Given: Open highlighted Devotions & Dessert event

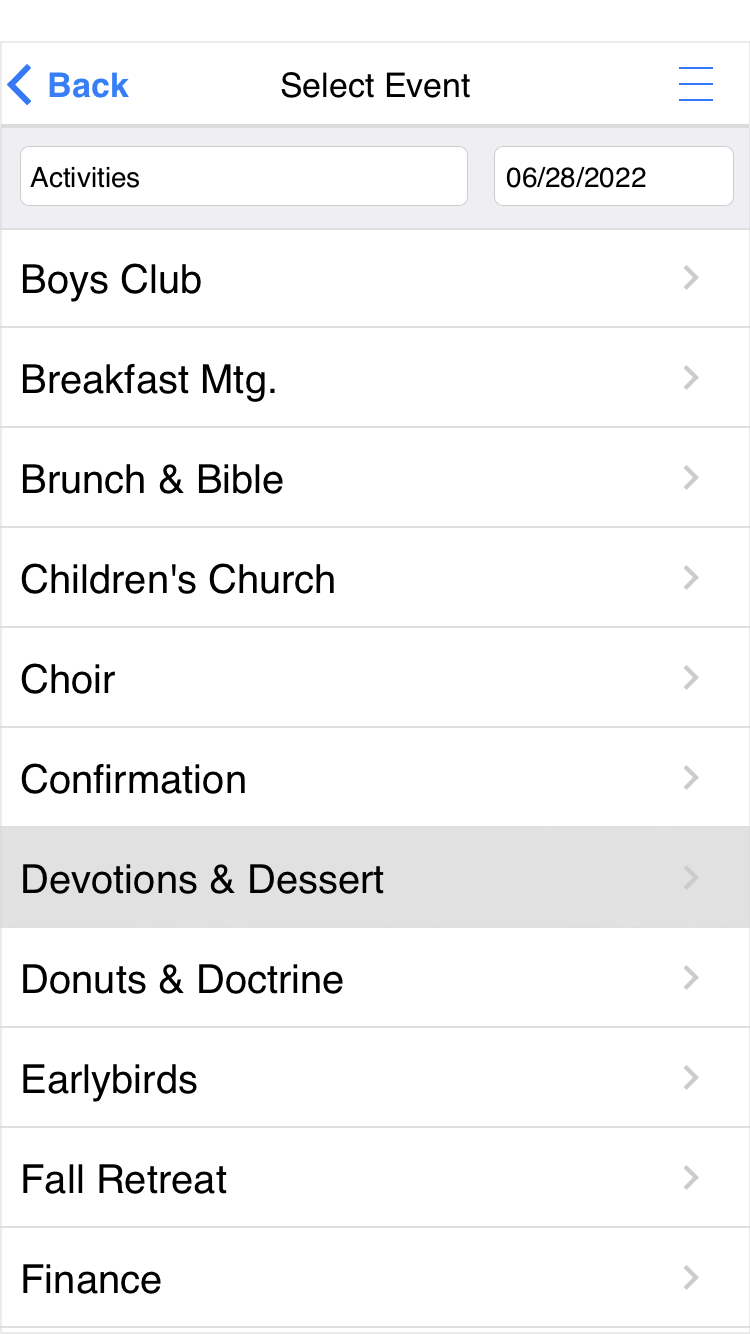Looking at the screenshot, I should pos(202,879).
